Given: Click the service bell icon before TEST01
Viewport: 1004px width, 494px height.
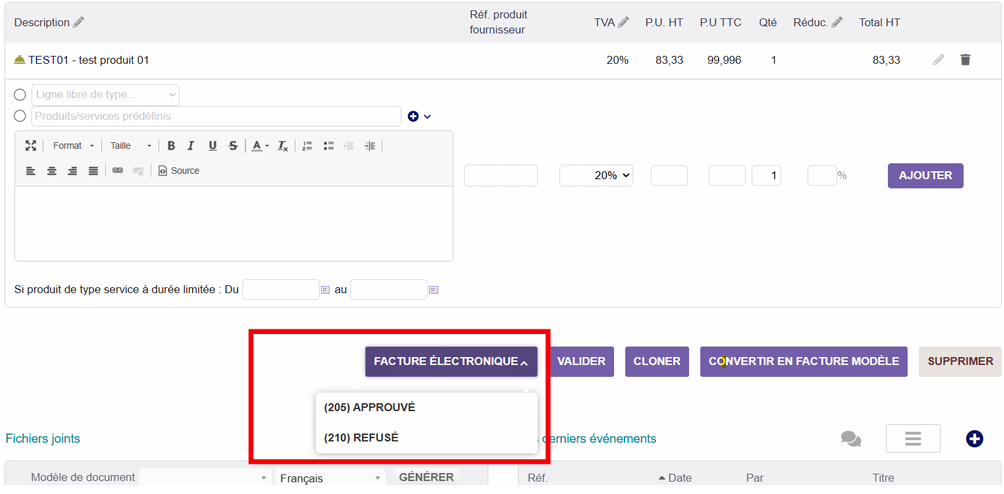Looking at the screenshot, I should tap(20, 60).
